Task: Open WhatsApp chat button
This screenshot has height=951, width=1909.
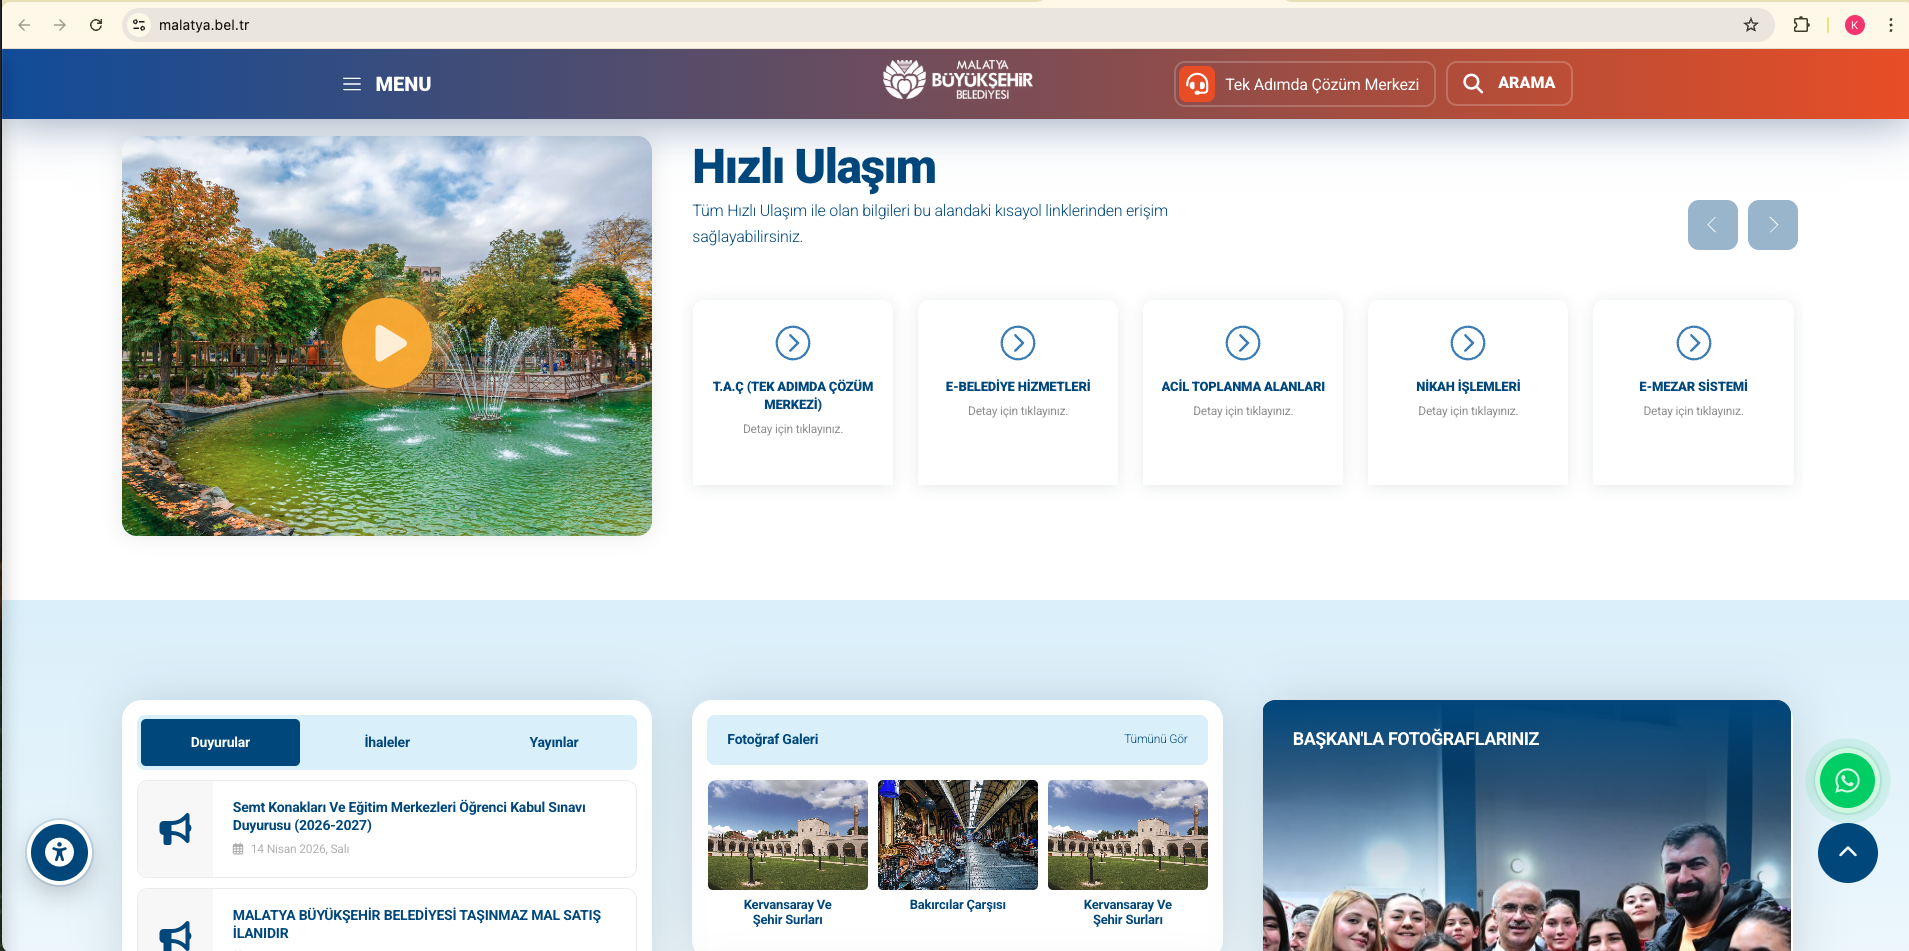Action: (1847, 780)
